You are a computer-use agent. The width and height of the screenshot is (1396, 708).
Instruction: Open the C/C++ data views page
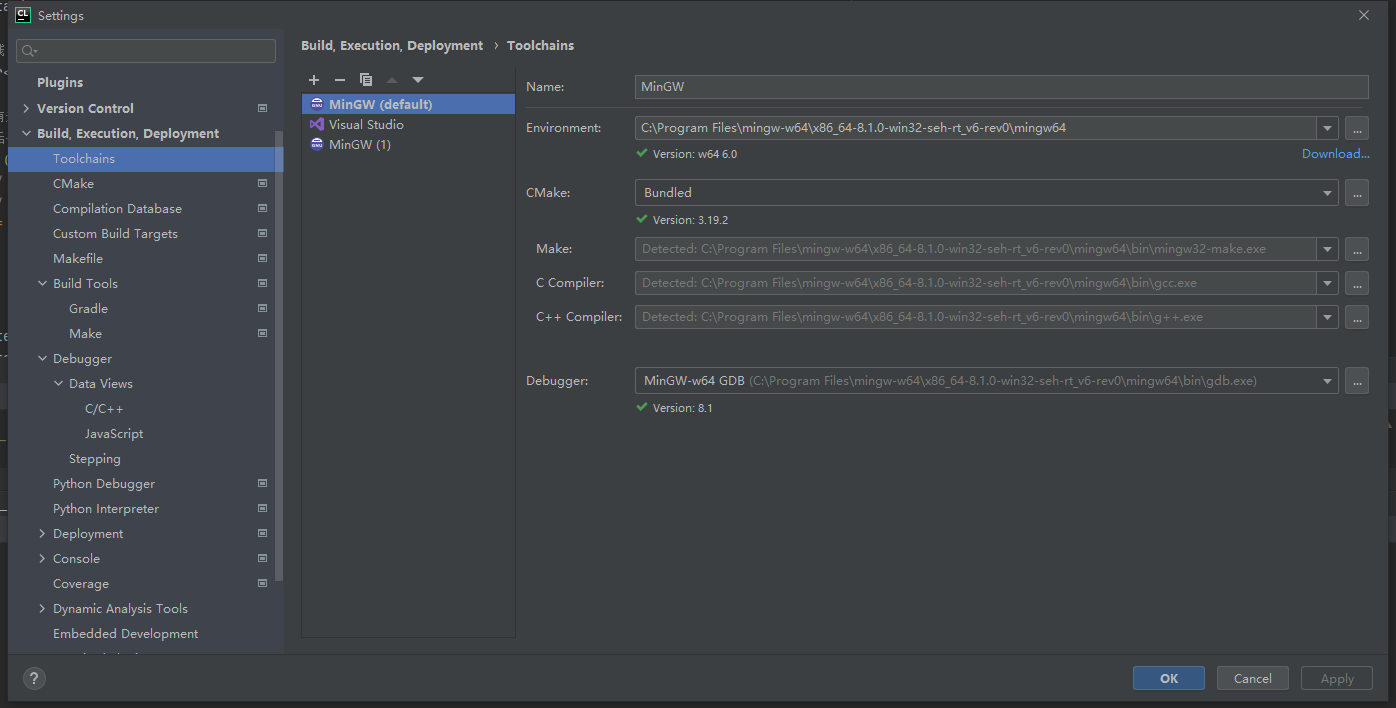104,408
